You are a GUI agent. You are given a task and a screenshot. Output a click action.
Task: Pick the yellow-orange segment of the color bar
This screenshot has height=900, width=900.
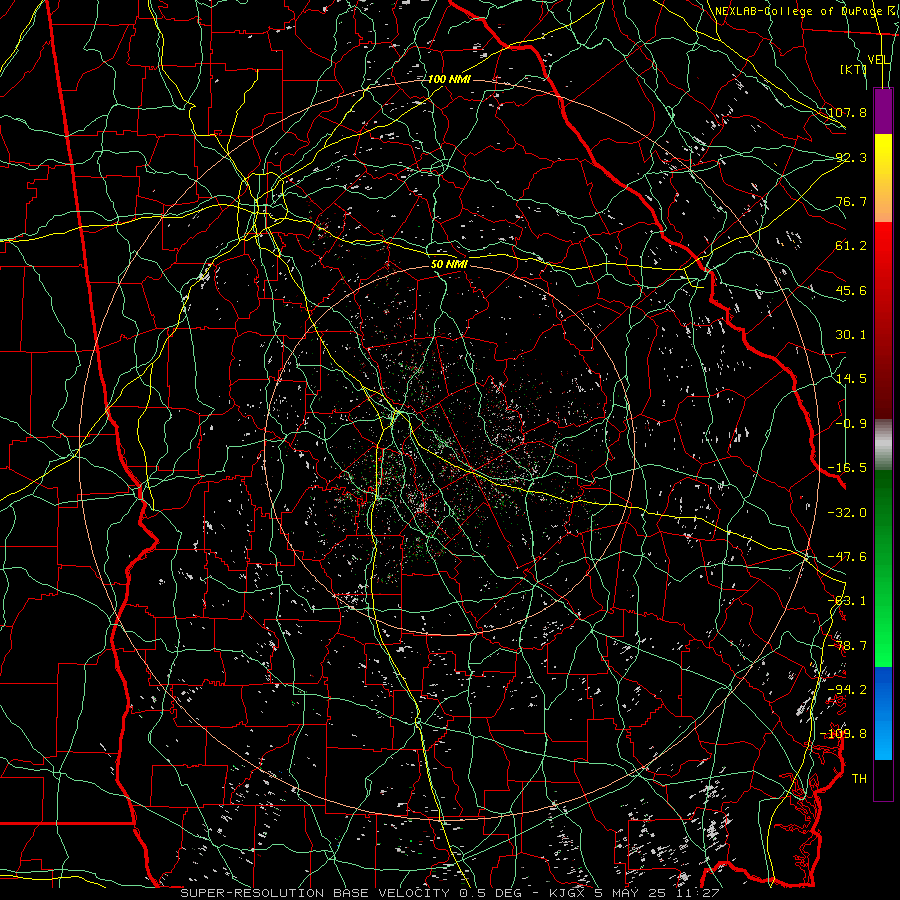(883, 178)
